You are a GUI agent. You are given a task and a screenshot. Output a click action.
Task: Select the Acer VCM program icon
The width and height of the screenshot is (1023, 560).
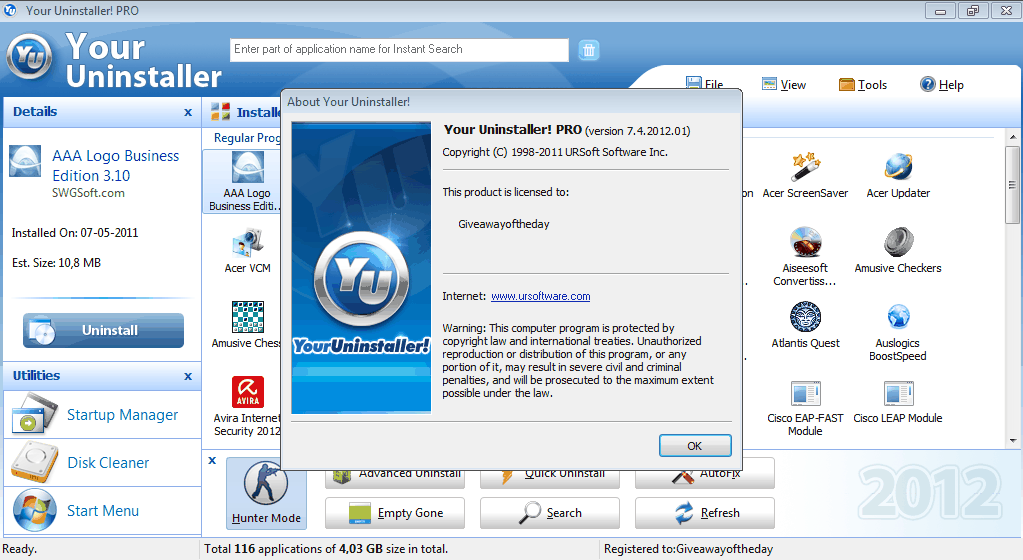(x=248, y=243)
